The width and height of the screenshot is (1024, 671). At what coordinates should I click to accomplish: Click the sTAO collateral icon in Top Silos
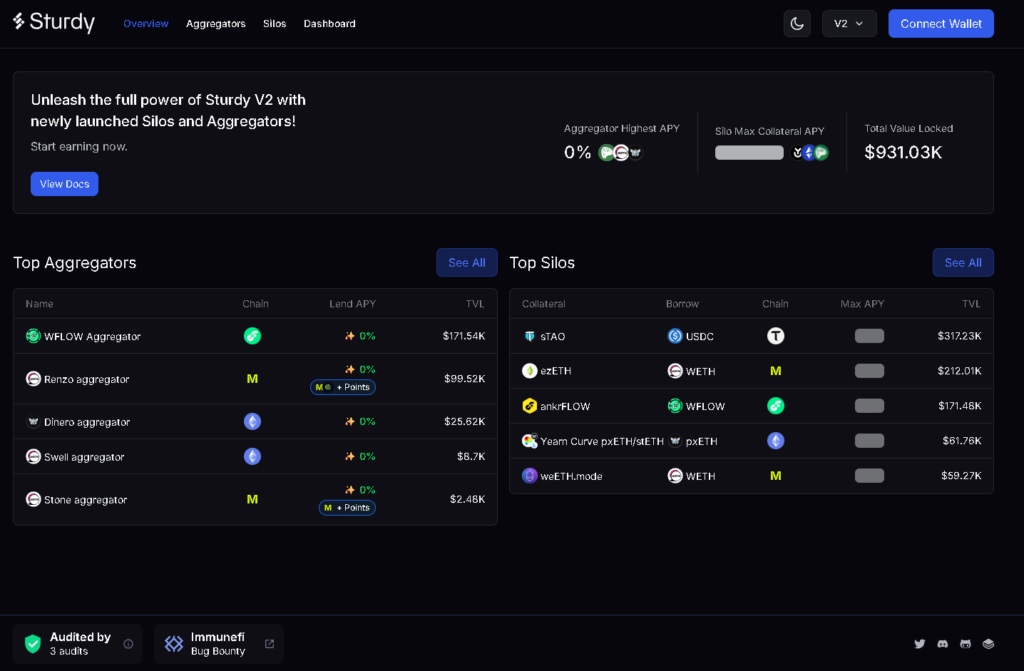(529, 335)
